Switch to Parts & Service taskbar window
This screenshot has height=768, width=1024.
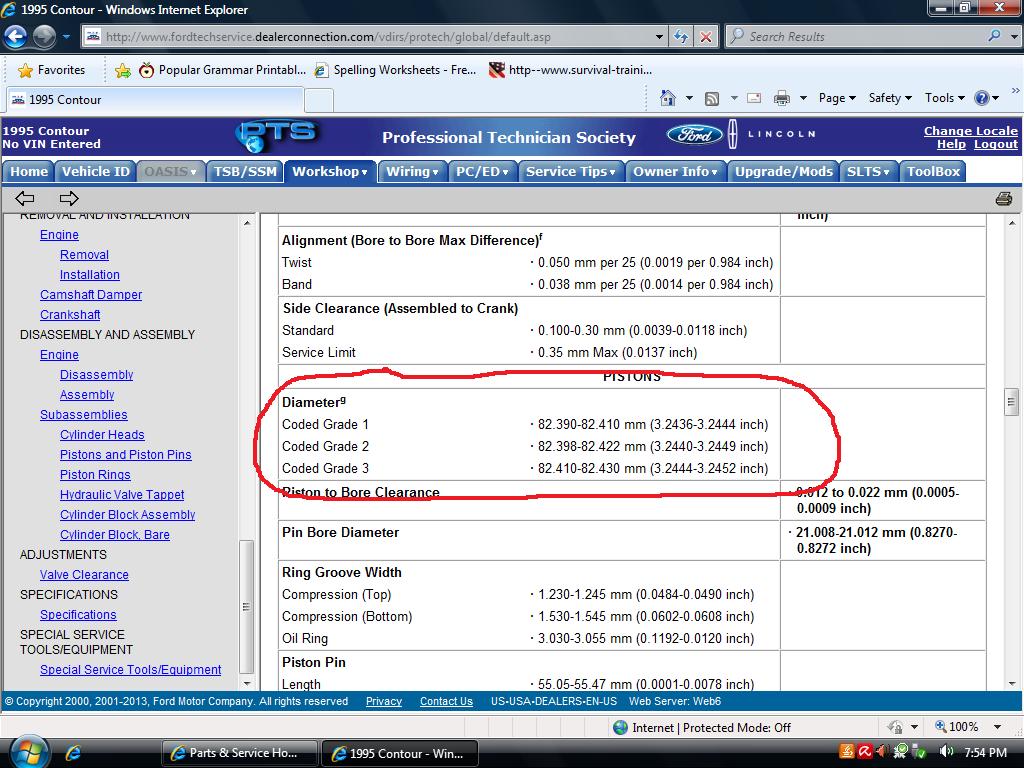click(x=239, y=753)
